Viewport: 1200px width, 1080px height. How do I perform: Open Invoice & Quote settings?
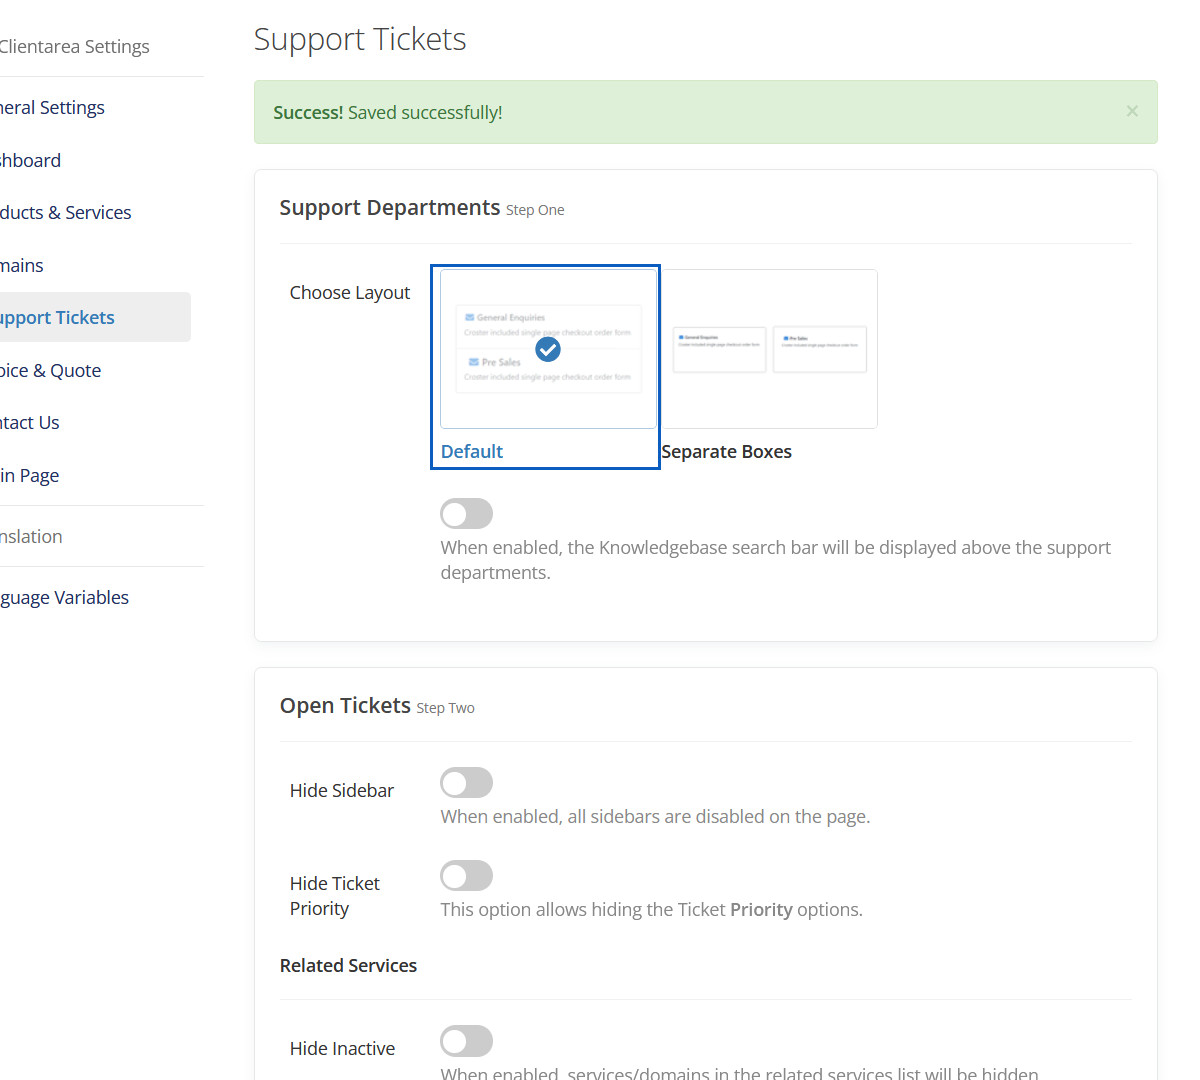tap(51, 371)
